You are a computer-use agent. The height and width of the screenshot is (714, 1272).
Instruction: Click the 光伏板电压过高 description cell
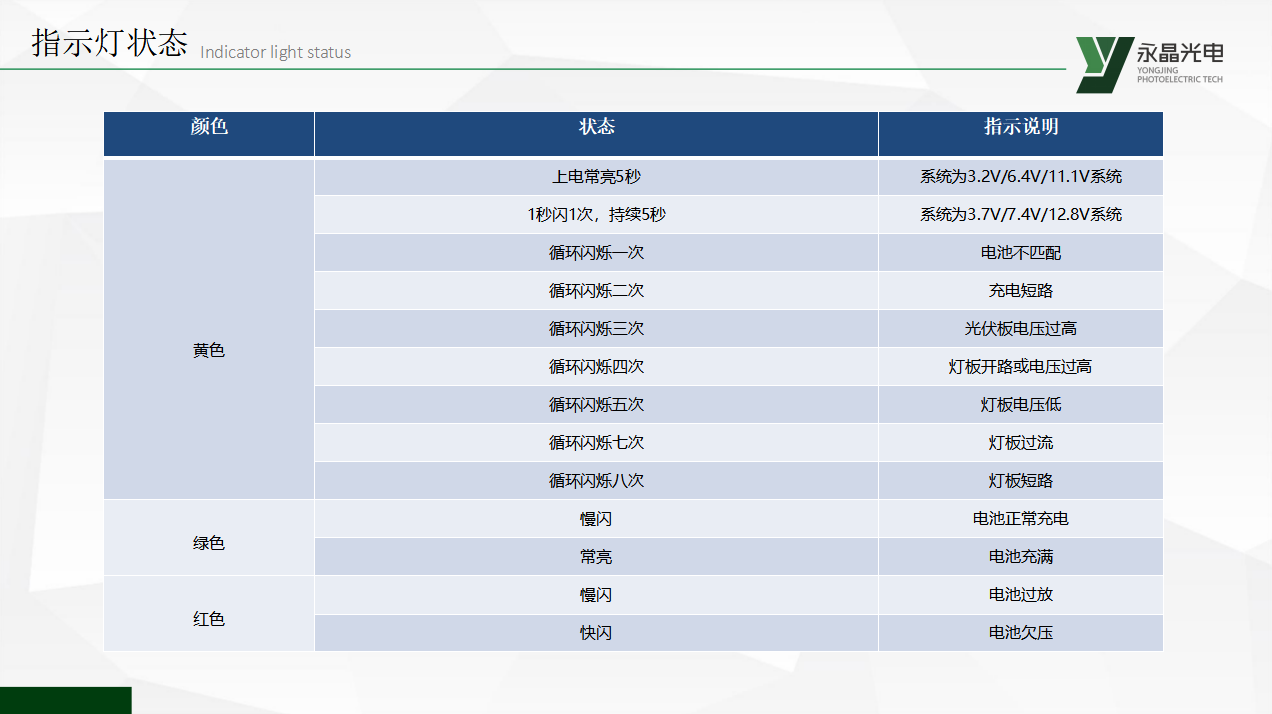click(x=1021, y=329)
